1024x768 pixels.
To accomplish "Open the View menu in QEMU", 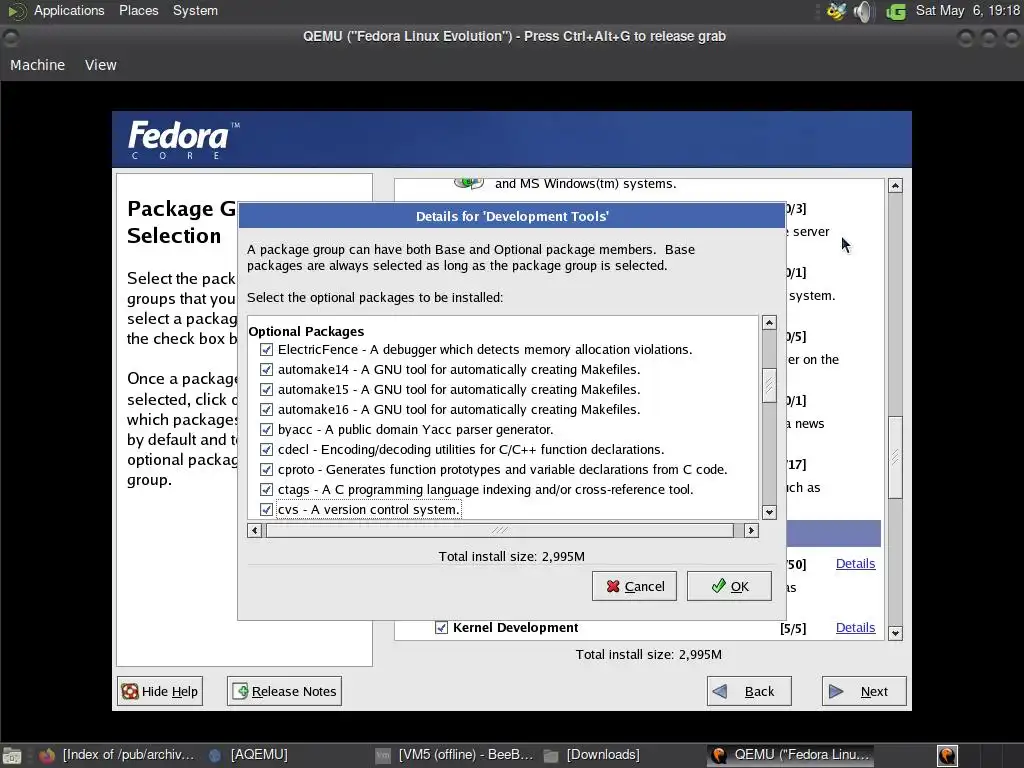I will click(x=101, y=65).
